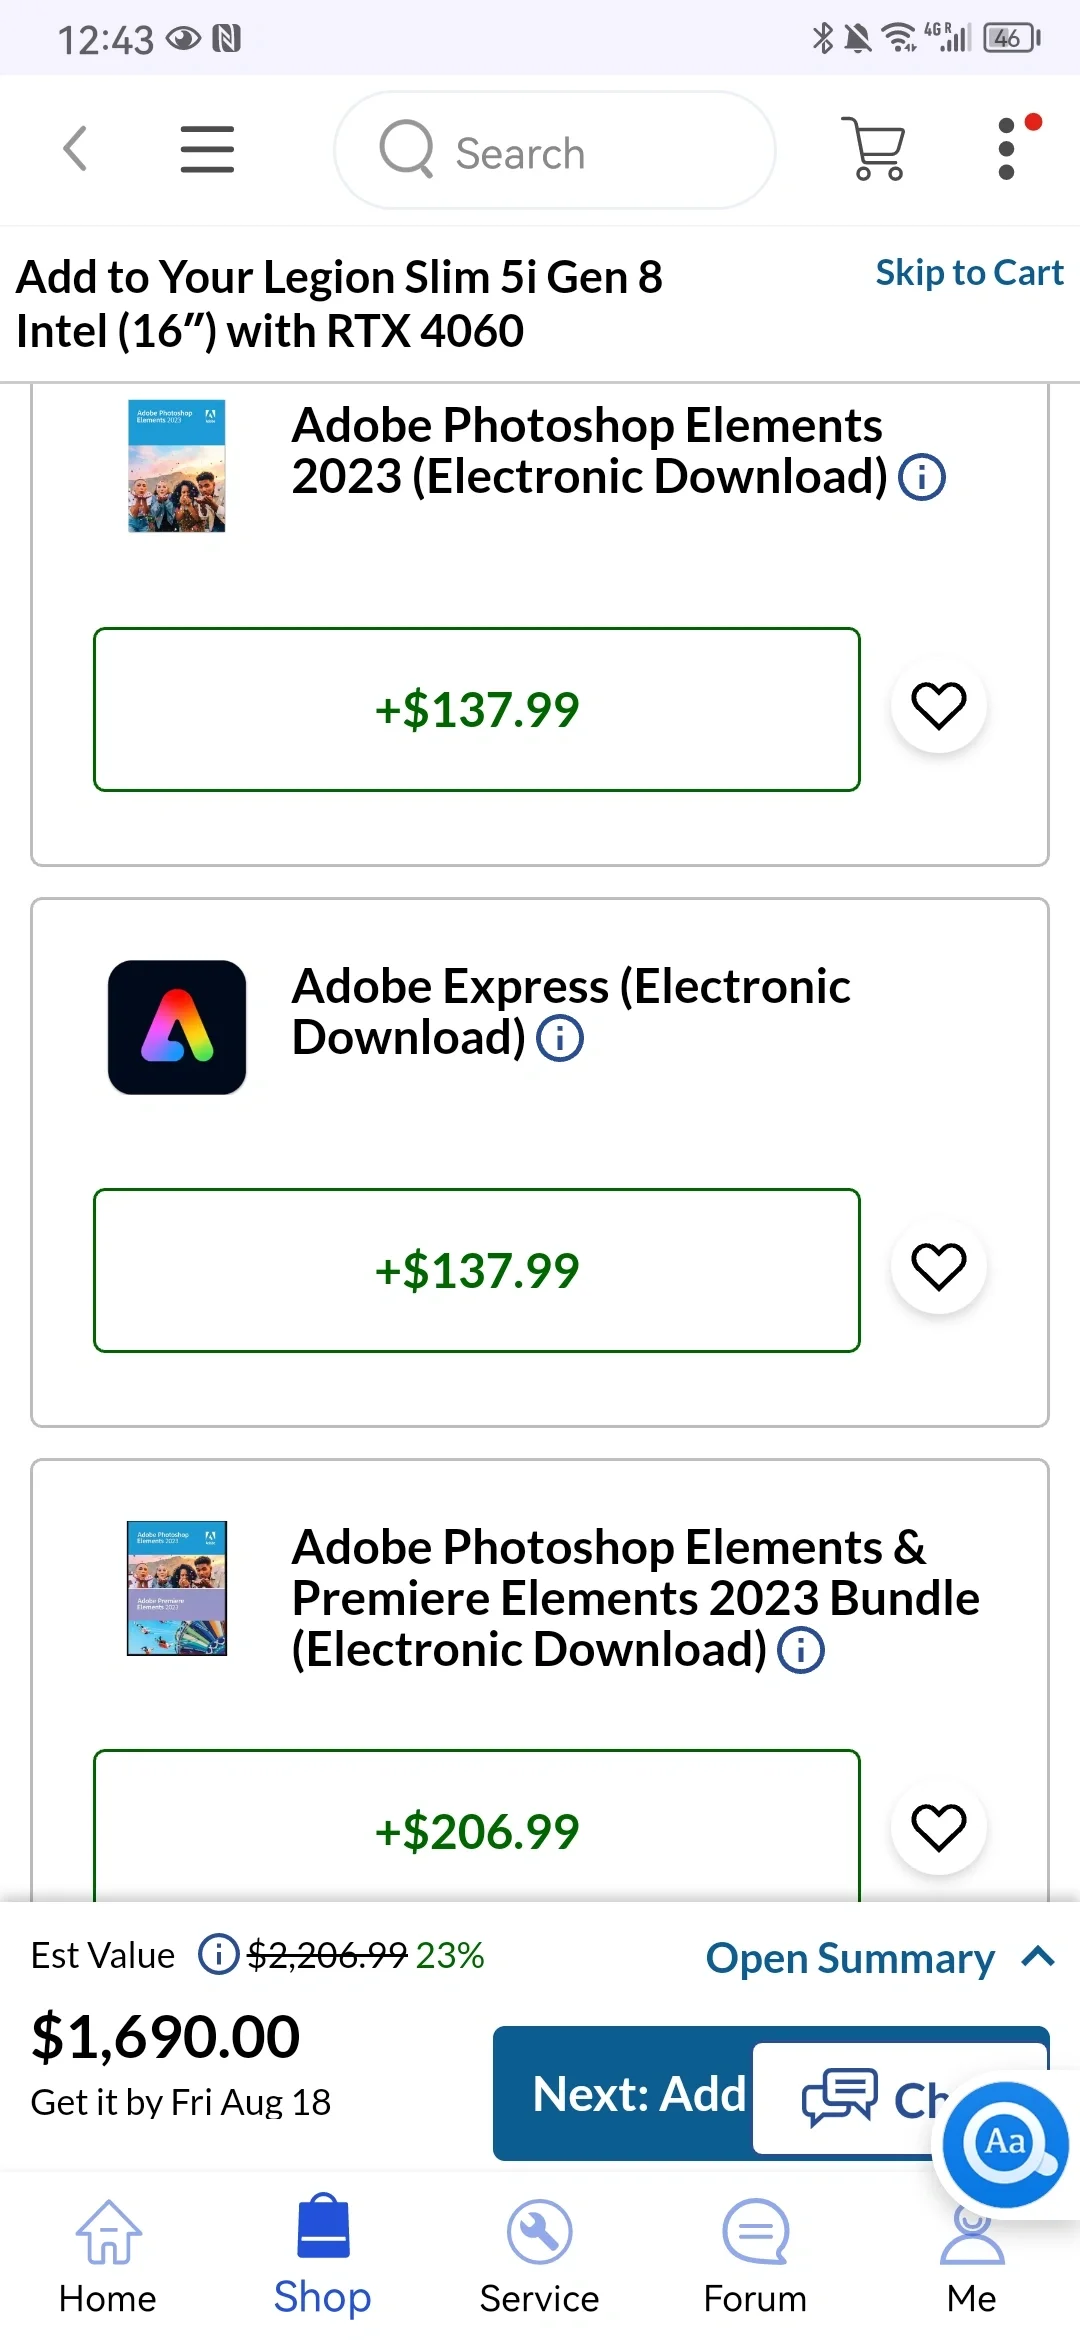The height and width of the screenshot is (2340, 1080).
Task: View Est Value info tooltip
Action: (x=217, y=1954)
